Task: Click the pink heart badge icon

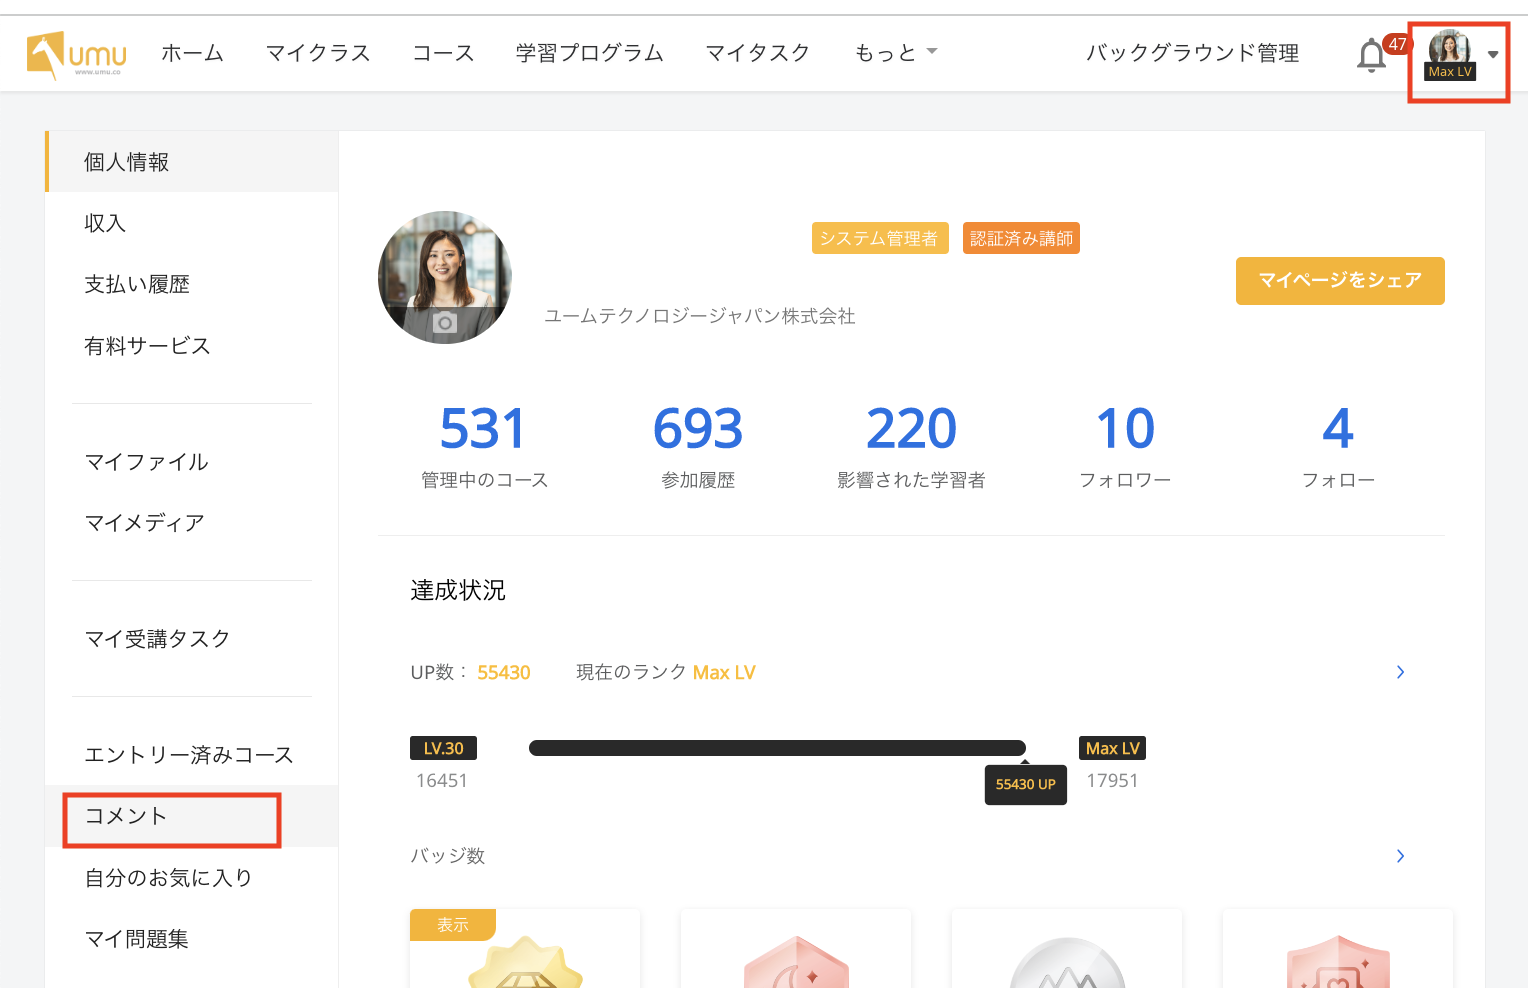Action: 1337,965
